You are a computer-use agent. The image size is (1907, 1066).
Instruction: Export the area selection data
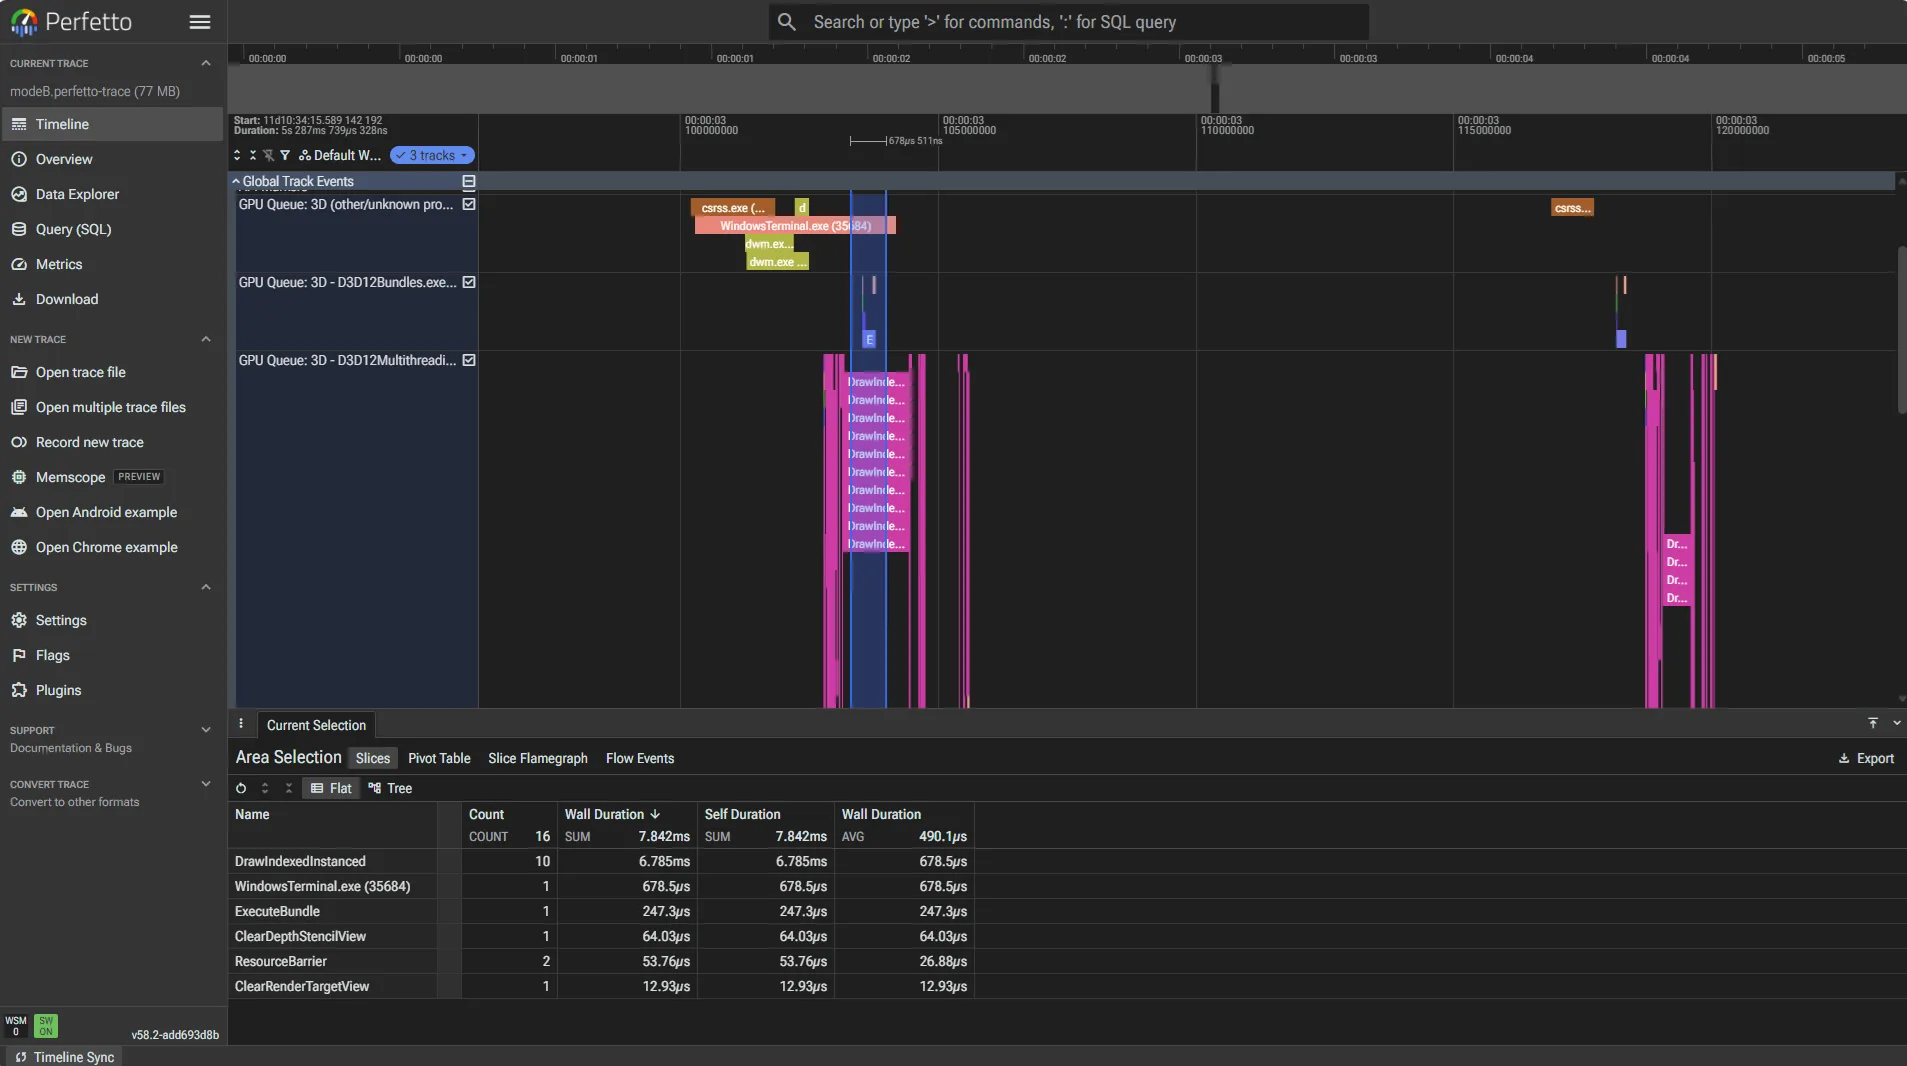pyautogui.click(x=1866, y=758)
